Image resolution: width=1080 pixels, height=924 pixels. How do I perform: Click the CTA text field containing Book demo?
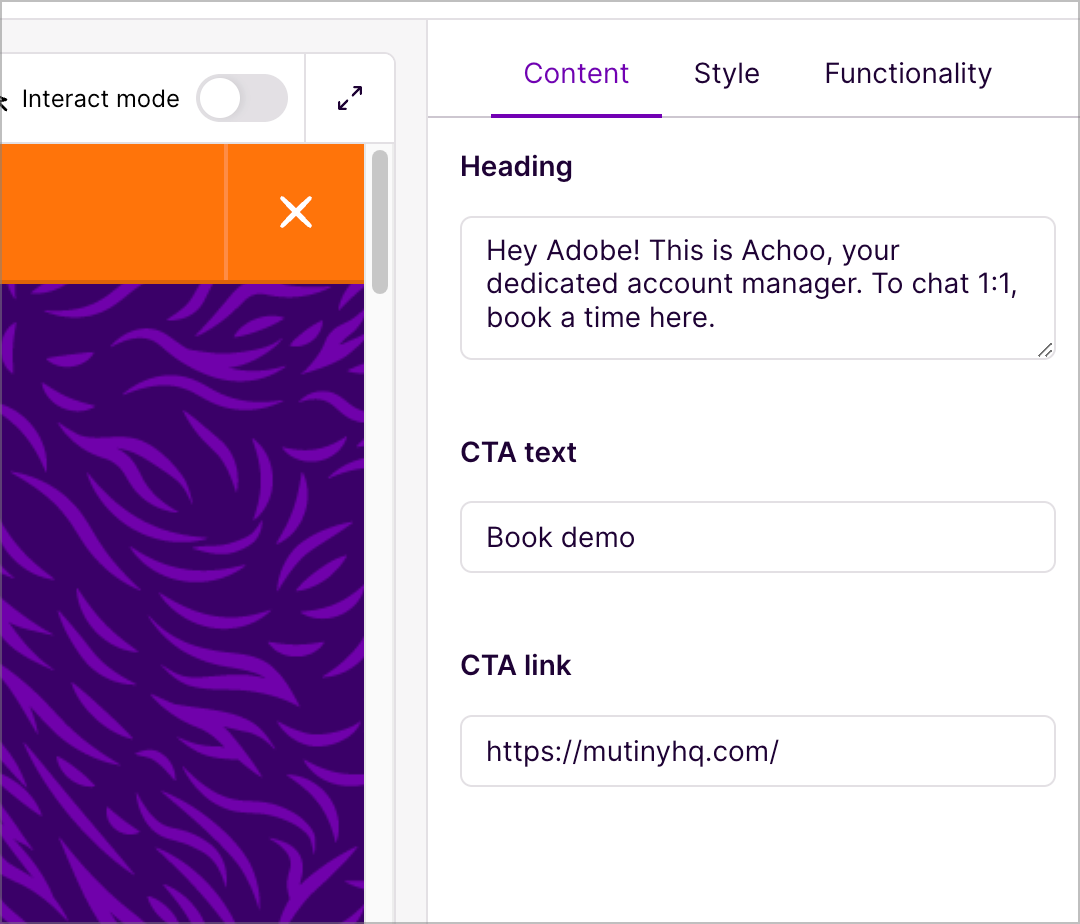(758, 537)
